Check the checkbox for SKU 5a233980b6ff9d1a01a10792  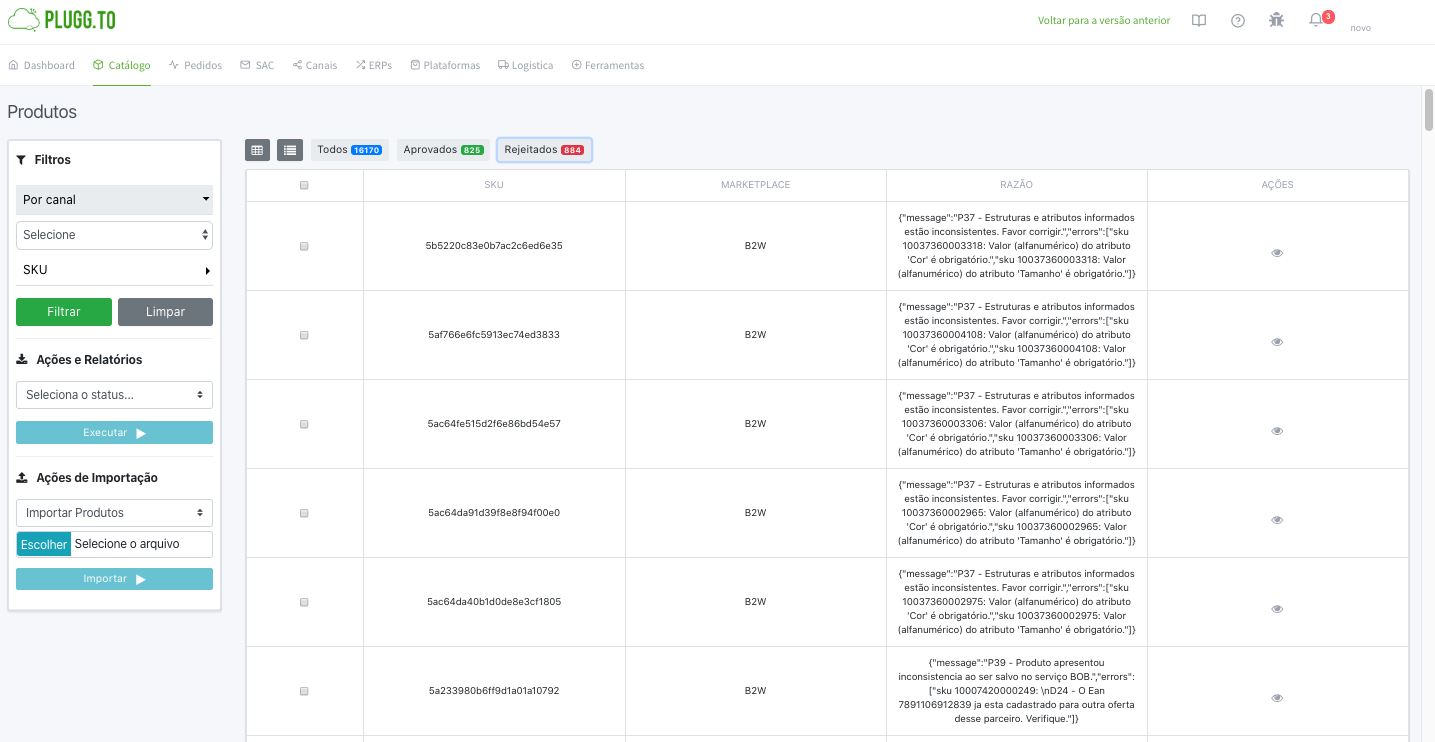point(304,691)
